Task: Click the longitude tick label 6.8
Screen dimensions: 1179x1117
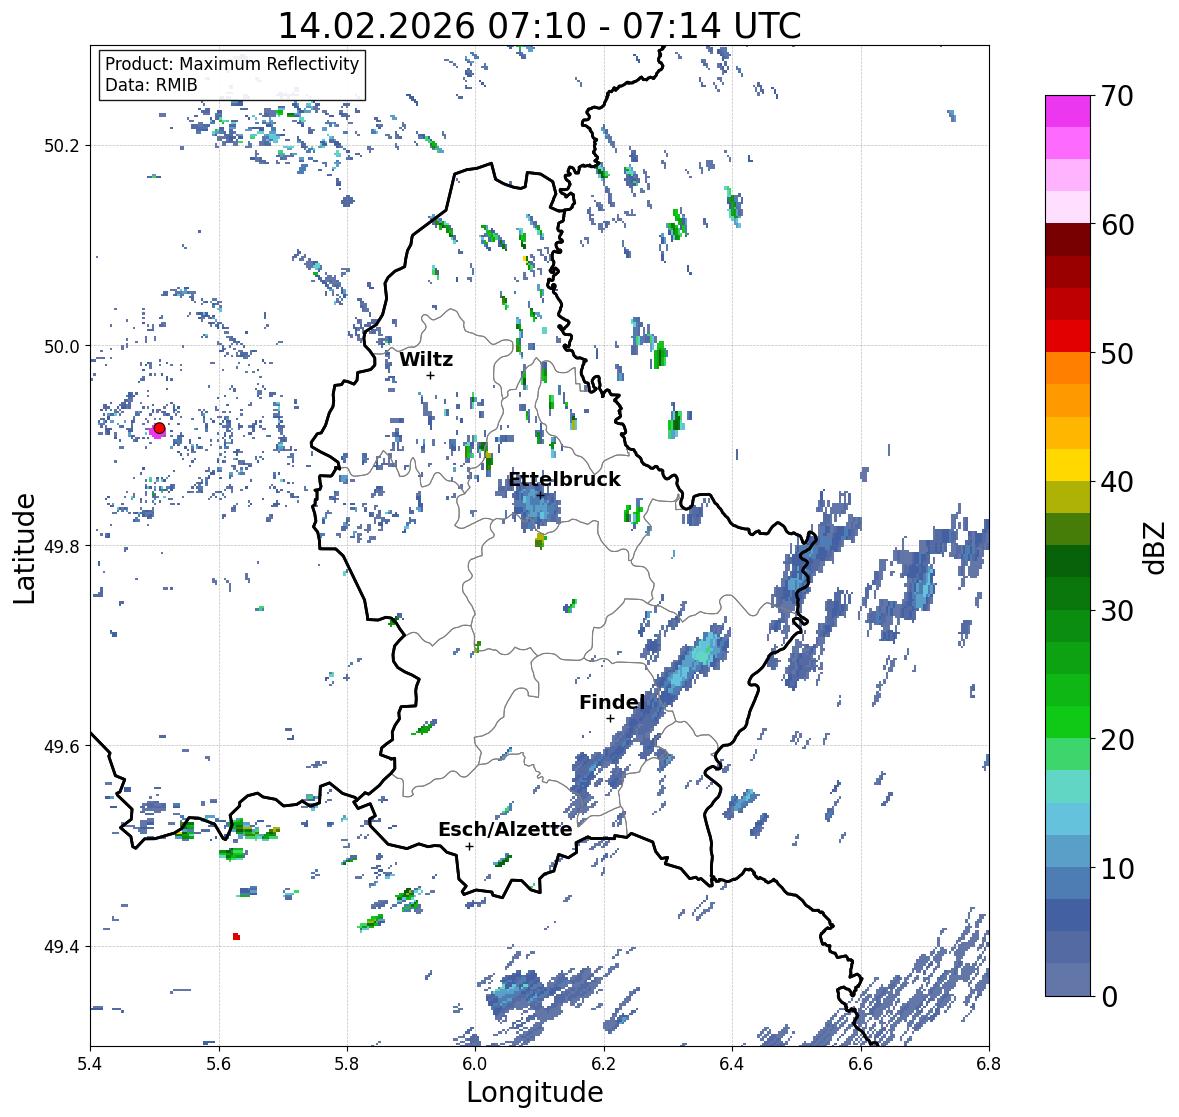Action: (x=989, y=1064)
